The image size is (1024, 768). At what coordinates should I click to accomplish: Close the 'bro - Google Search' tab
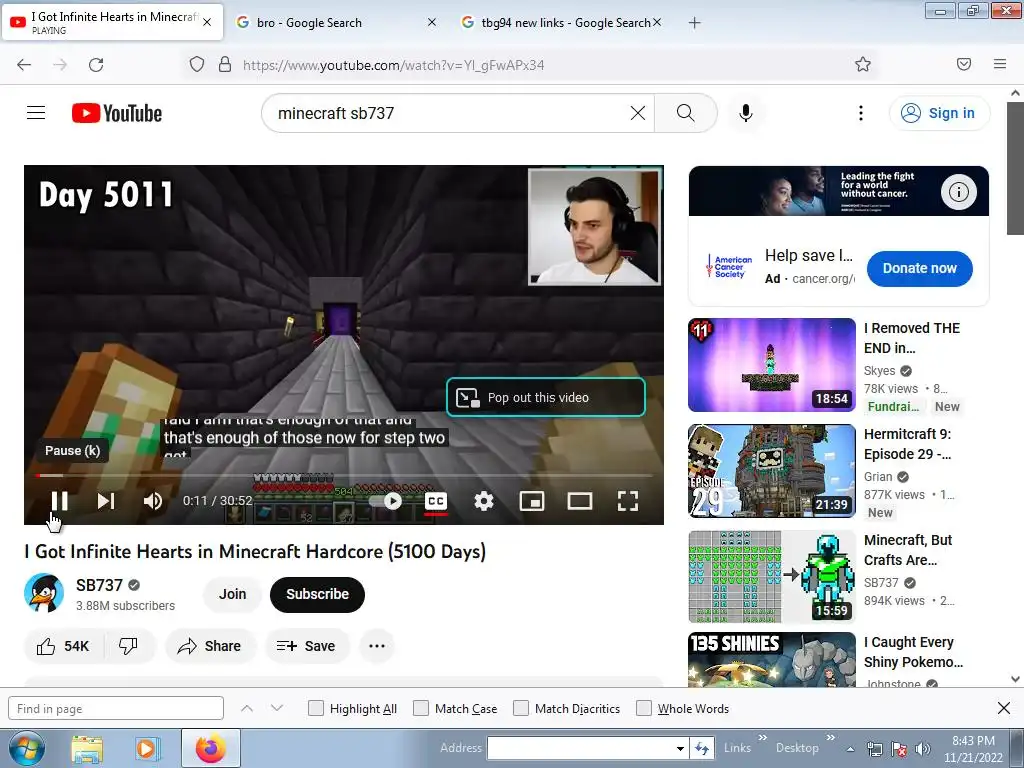[x=432, y=22]
